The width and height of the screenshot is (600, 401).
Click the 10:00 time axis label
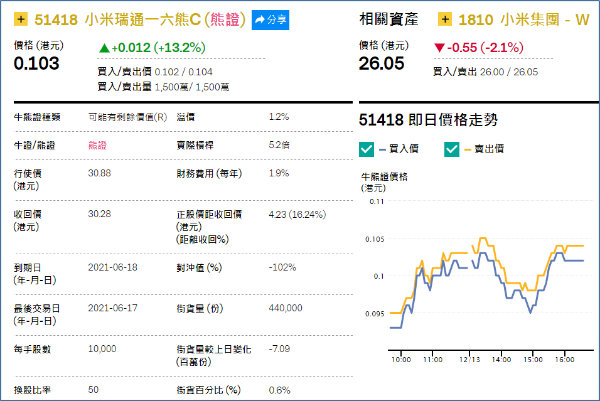(401, 360)
